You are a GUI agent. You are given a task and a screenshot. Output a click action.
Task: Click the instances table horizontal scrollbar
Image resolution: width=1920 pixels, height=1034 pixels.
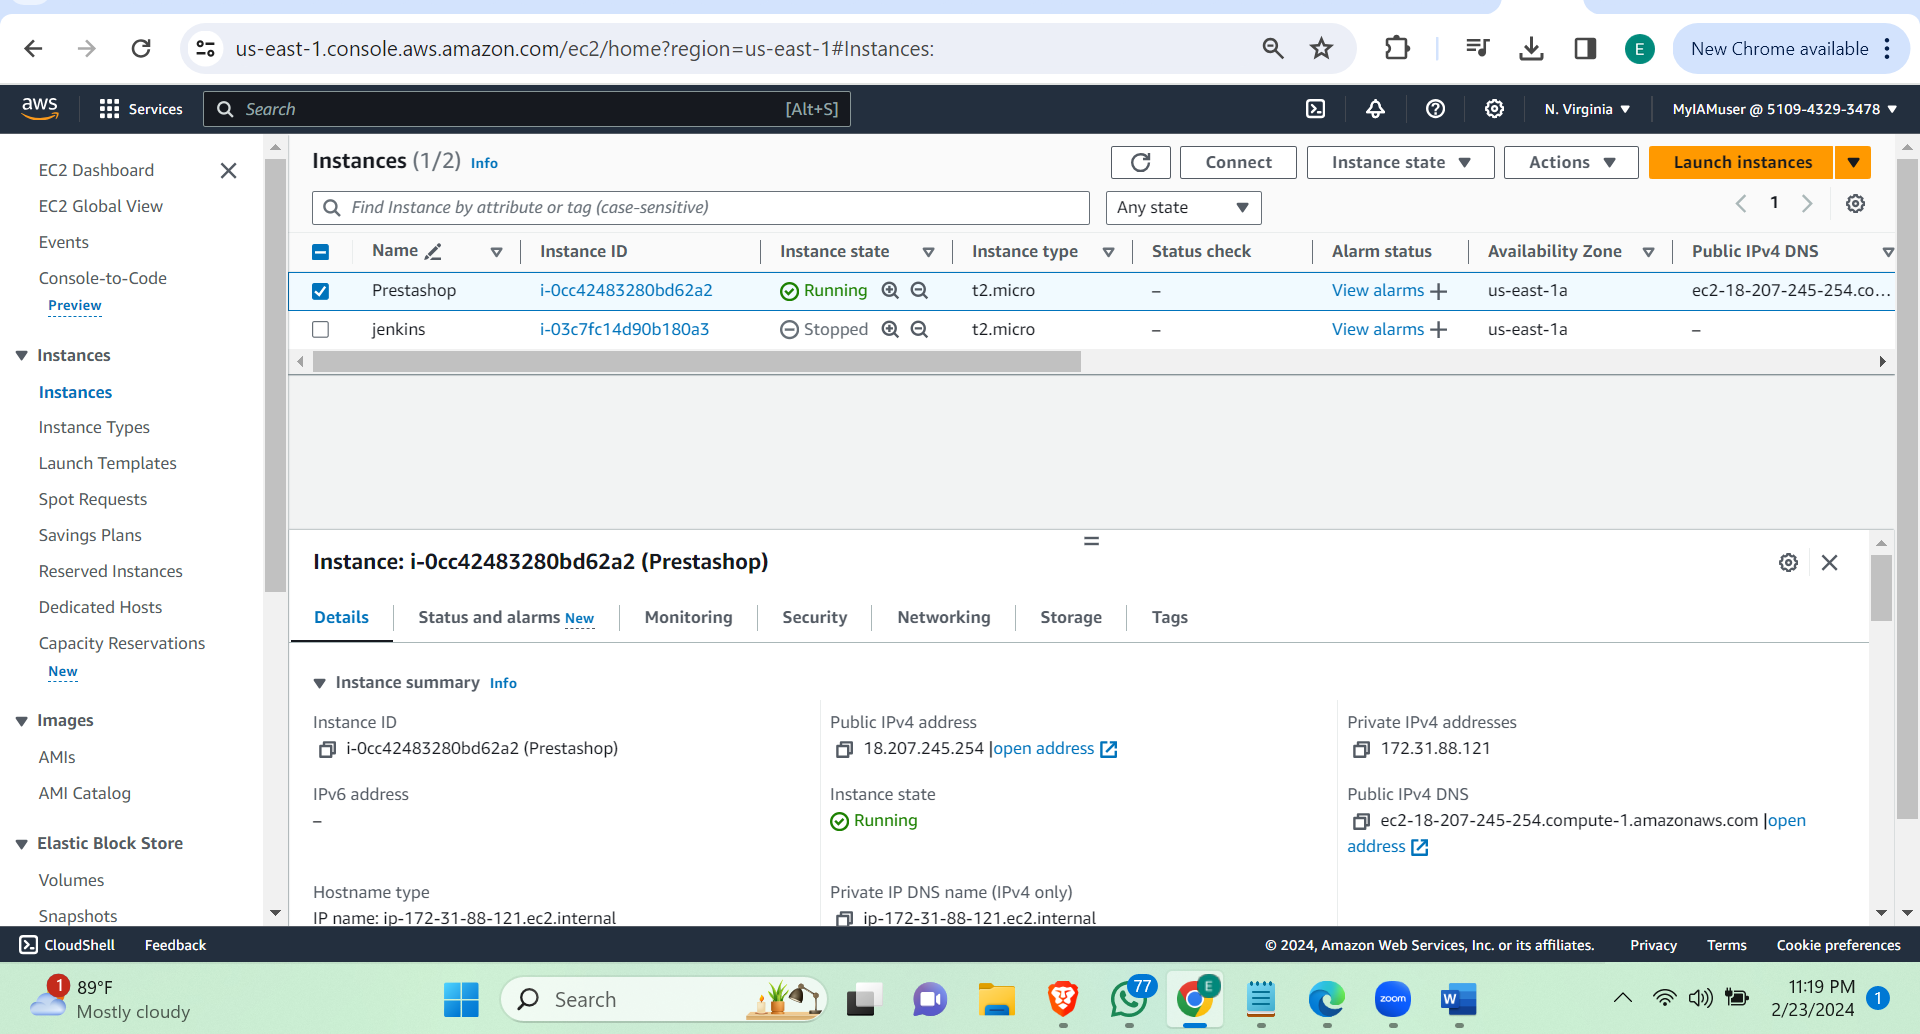click(696, 362)
